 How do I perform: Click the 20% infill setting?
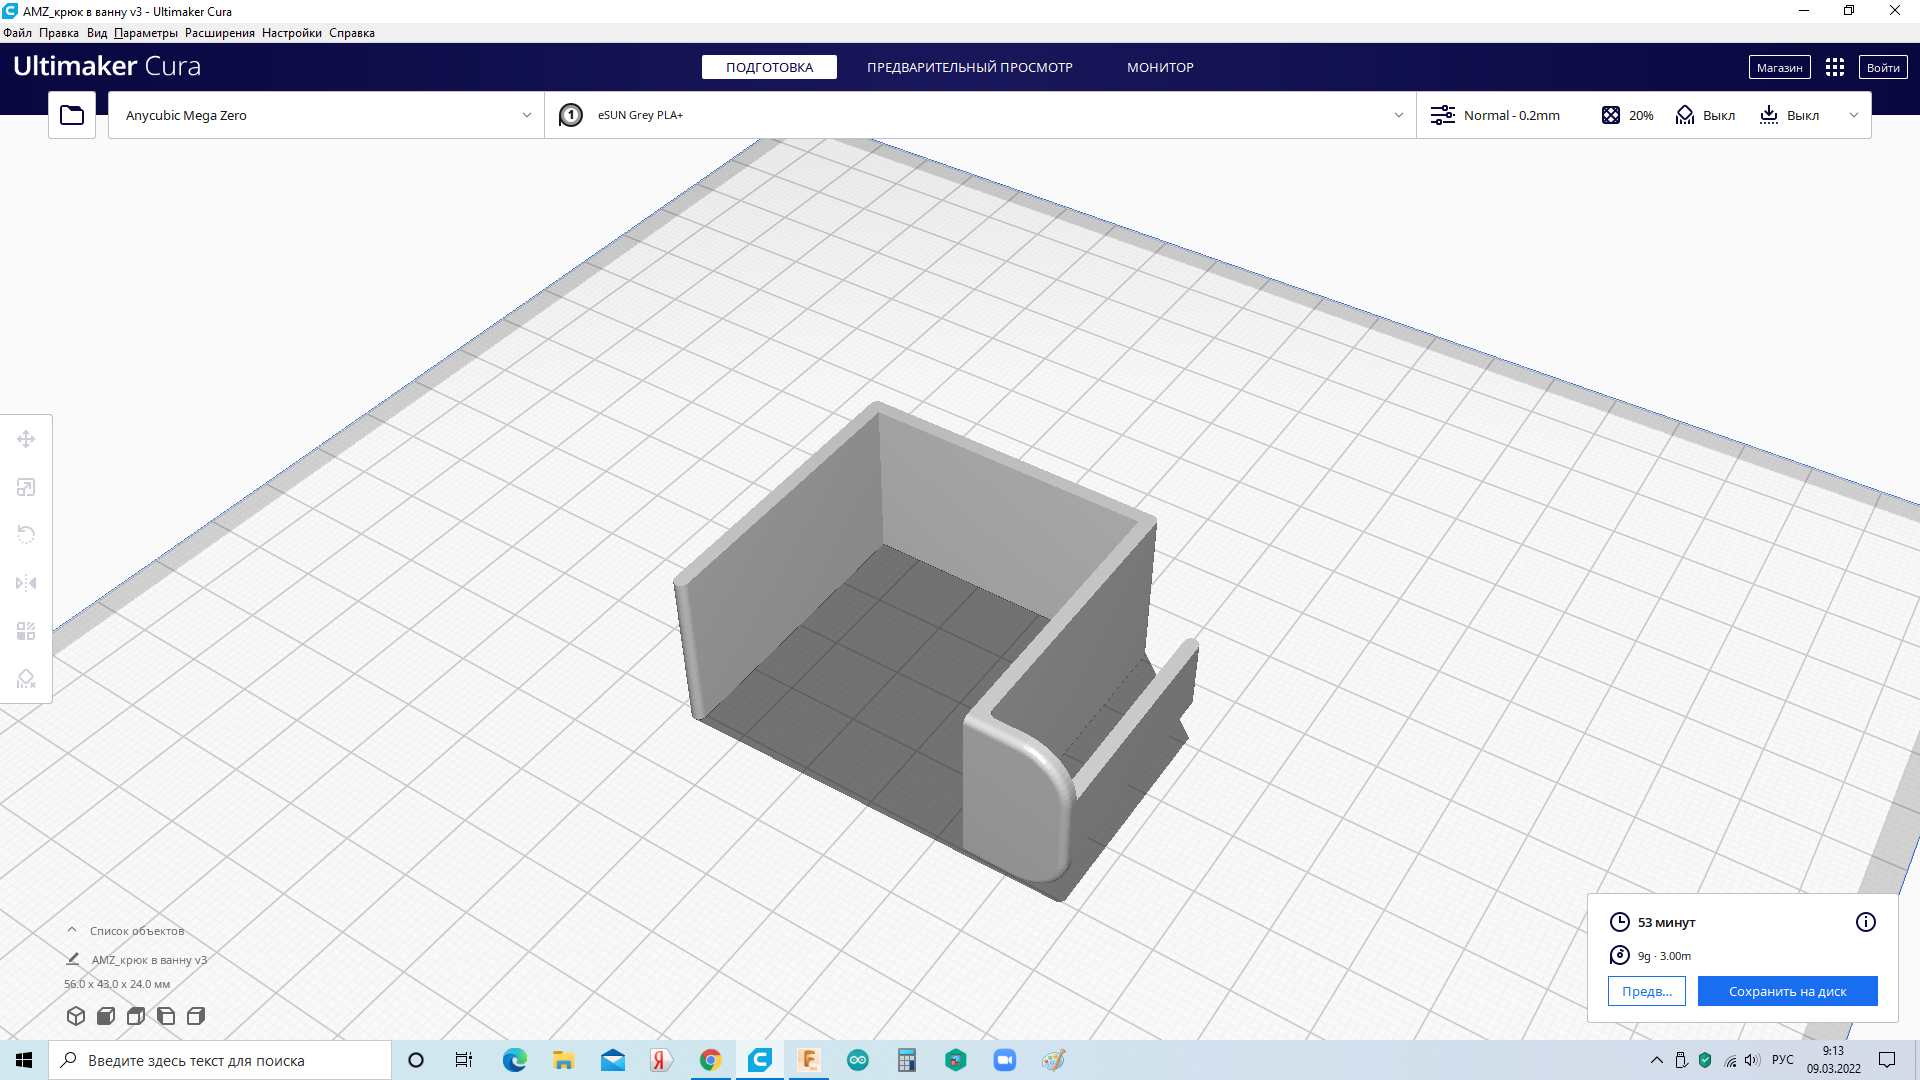tap(1628, 115)
